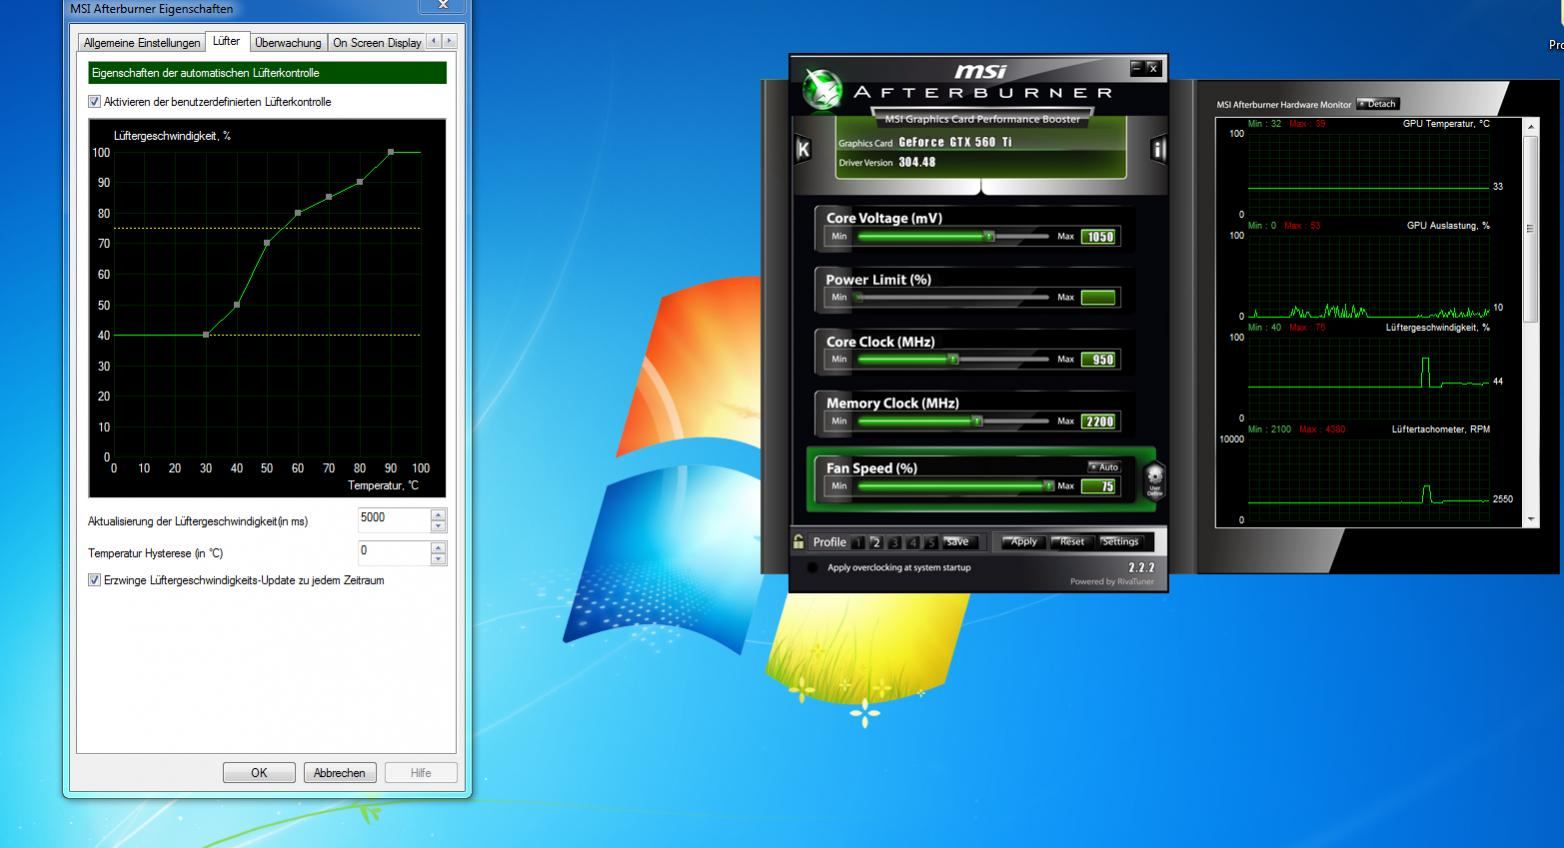Toggle Apply overclocking at system startup
The width and height of the screenshot is (1564, 848).
click(x=812, y=568)
